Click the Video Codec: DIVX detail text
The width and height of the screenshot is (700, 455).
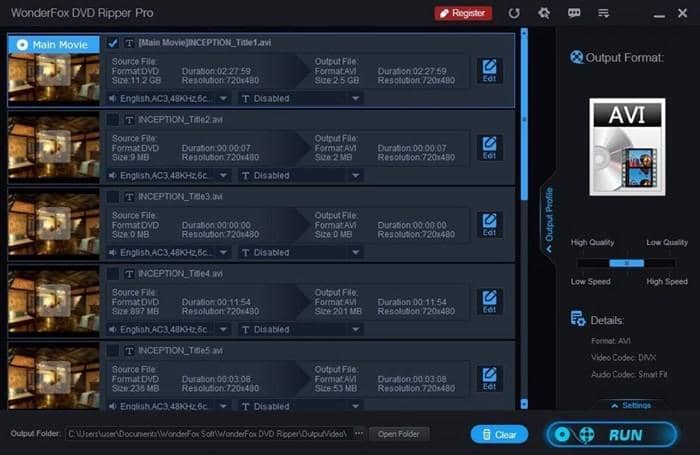point(623,357)
